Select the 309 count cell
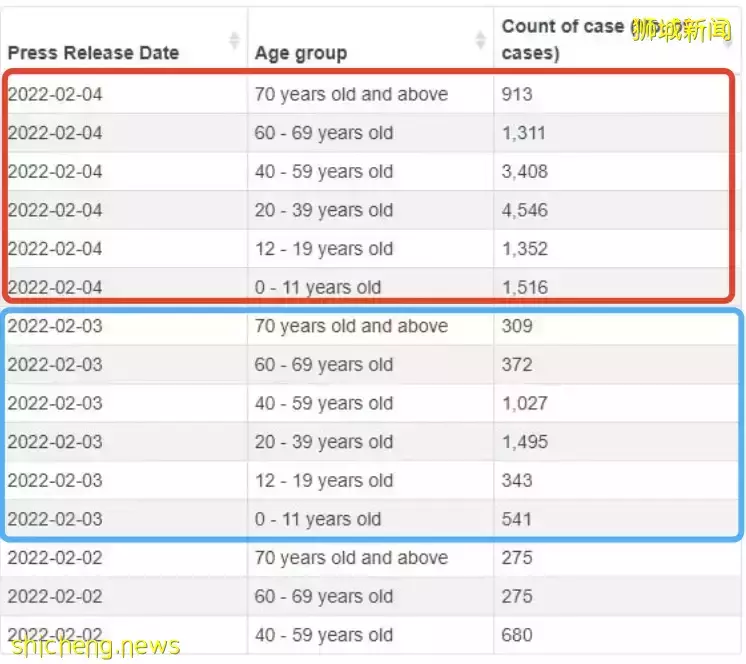 [x=518, y=326]
